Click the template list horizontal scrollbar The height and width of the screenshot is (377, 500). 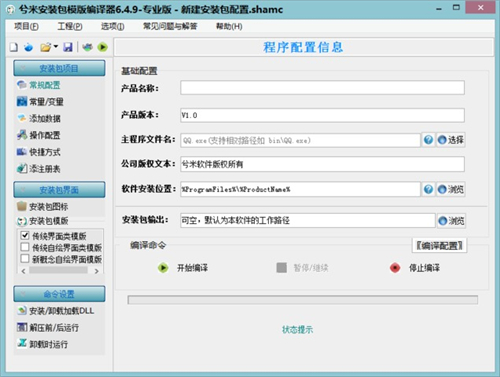click(x=58, y=270)
